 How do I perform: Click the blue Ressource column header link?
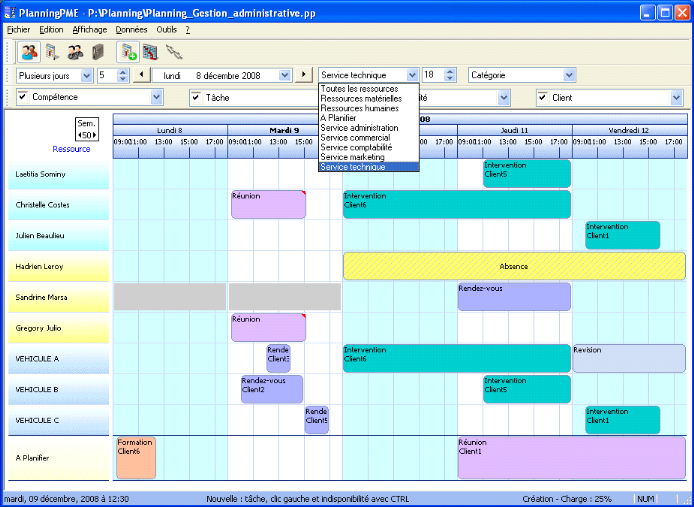pyautogui.click(x=71, y=149)
